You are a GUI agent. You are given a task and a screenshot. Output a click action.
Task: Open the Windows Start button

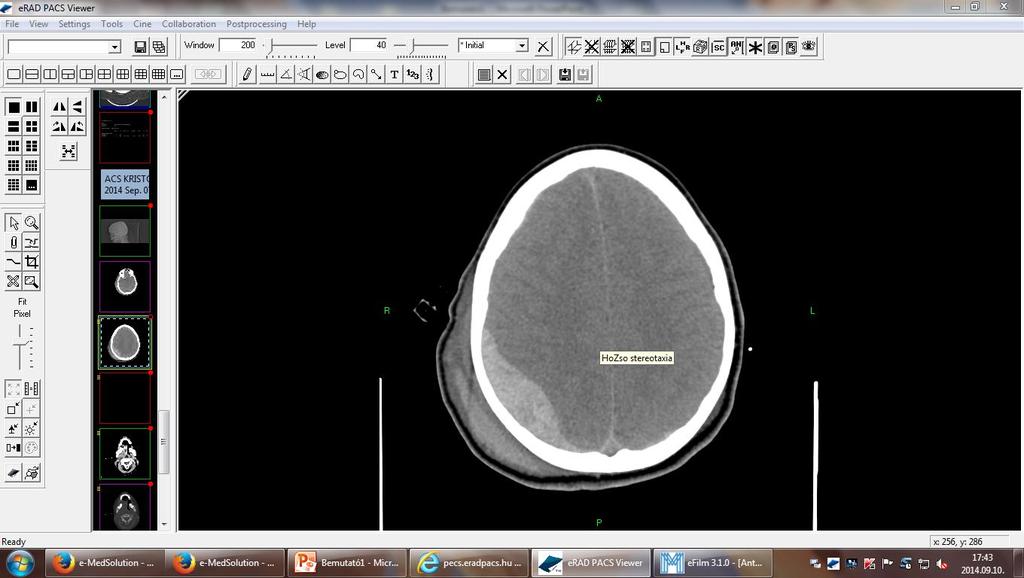(19, 562)
